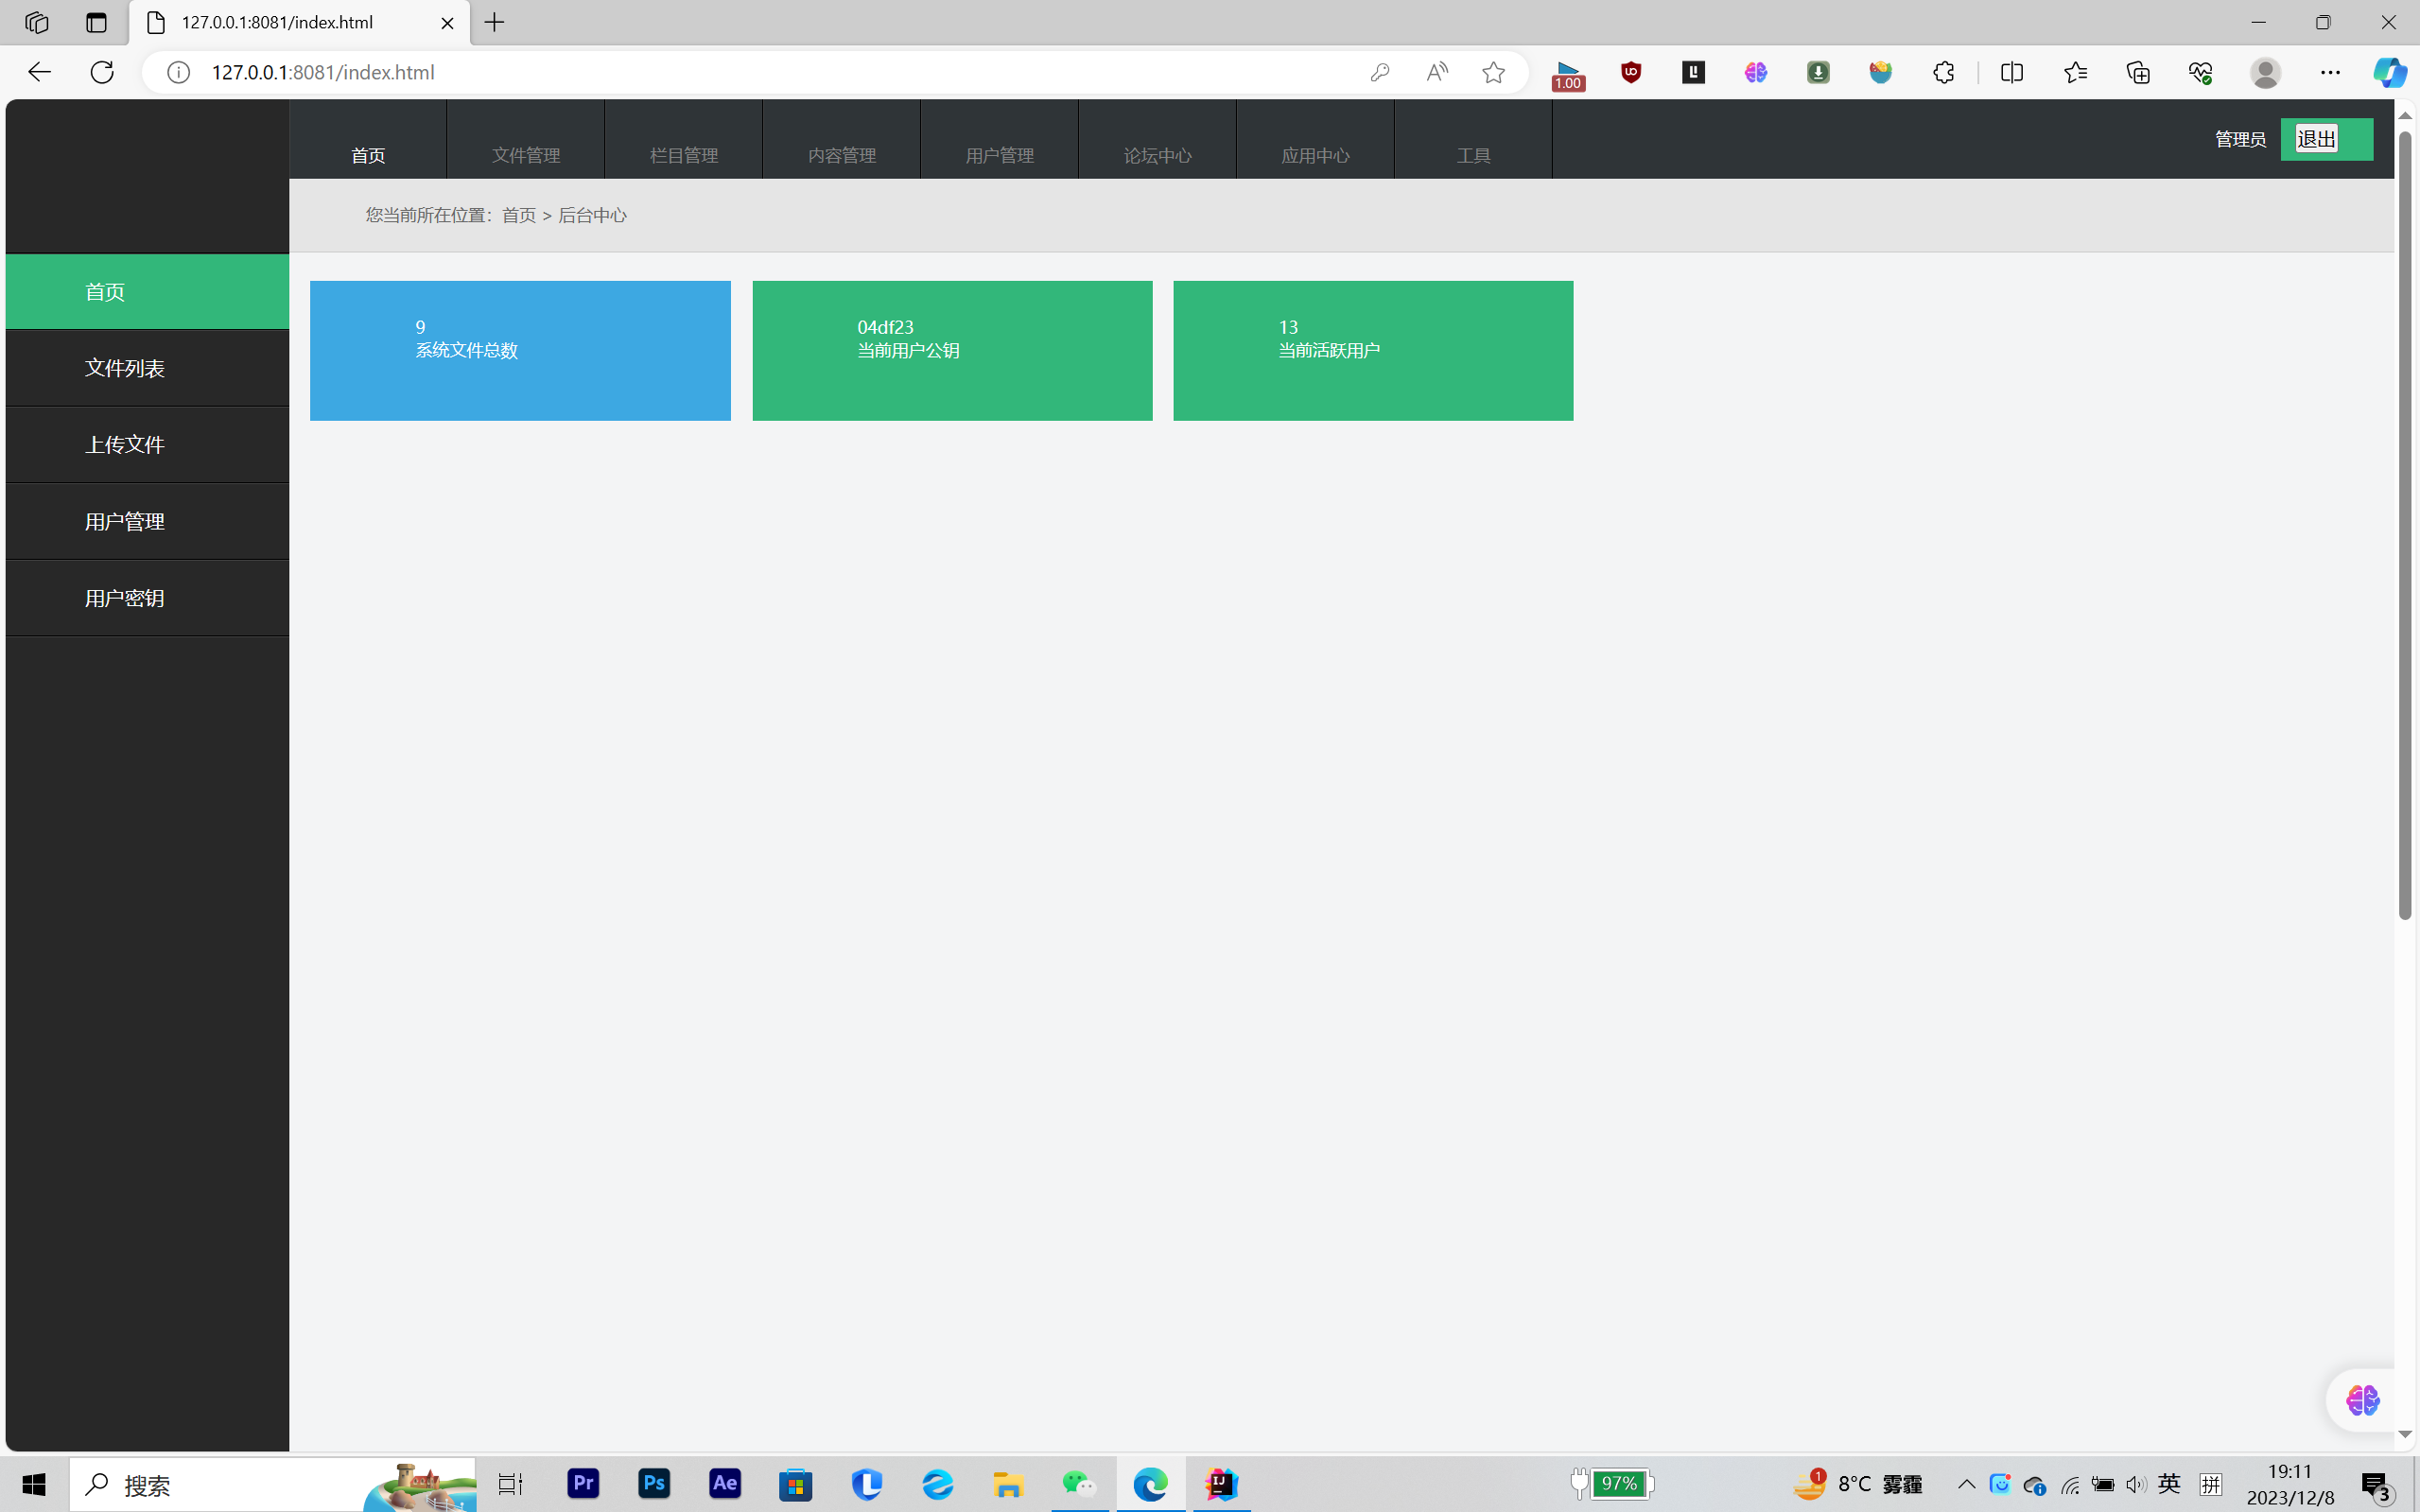Click the 首页 breadcrumb link
Viewport: 2420px width, 1512px height.
(518, 215)
